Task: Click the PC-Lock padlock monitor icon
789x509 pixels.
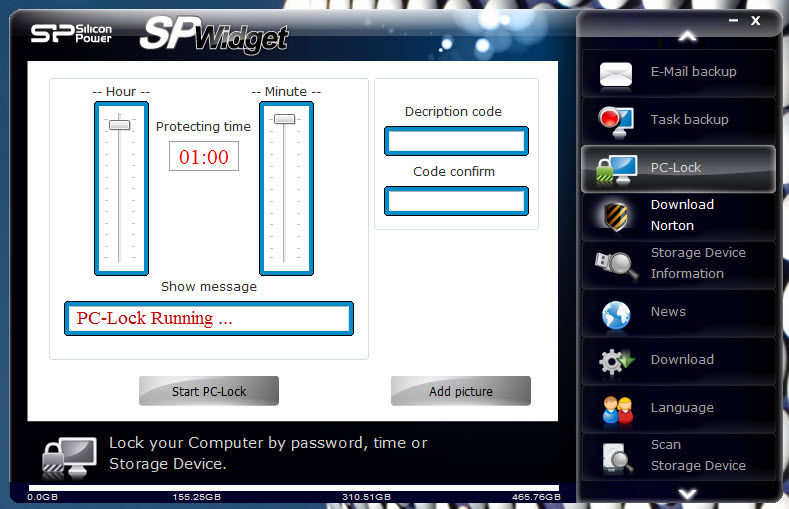Action: pyautogui.click(x=616, y=170)
